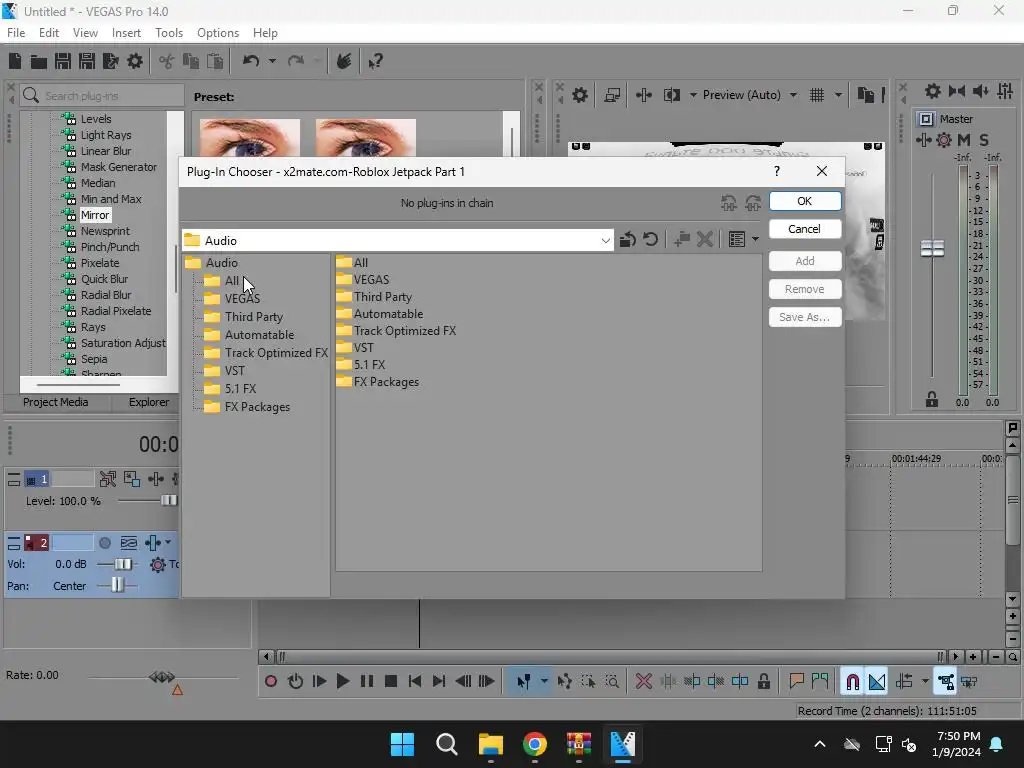The width and height of the screenshot is (1024, 768).
Task: Toggle the preview overlays grid icon
Action: click(816, 95)
